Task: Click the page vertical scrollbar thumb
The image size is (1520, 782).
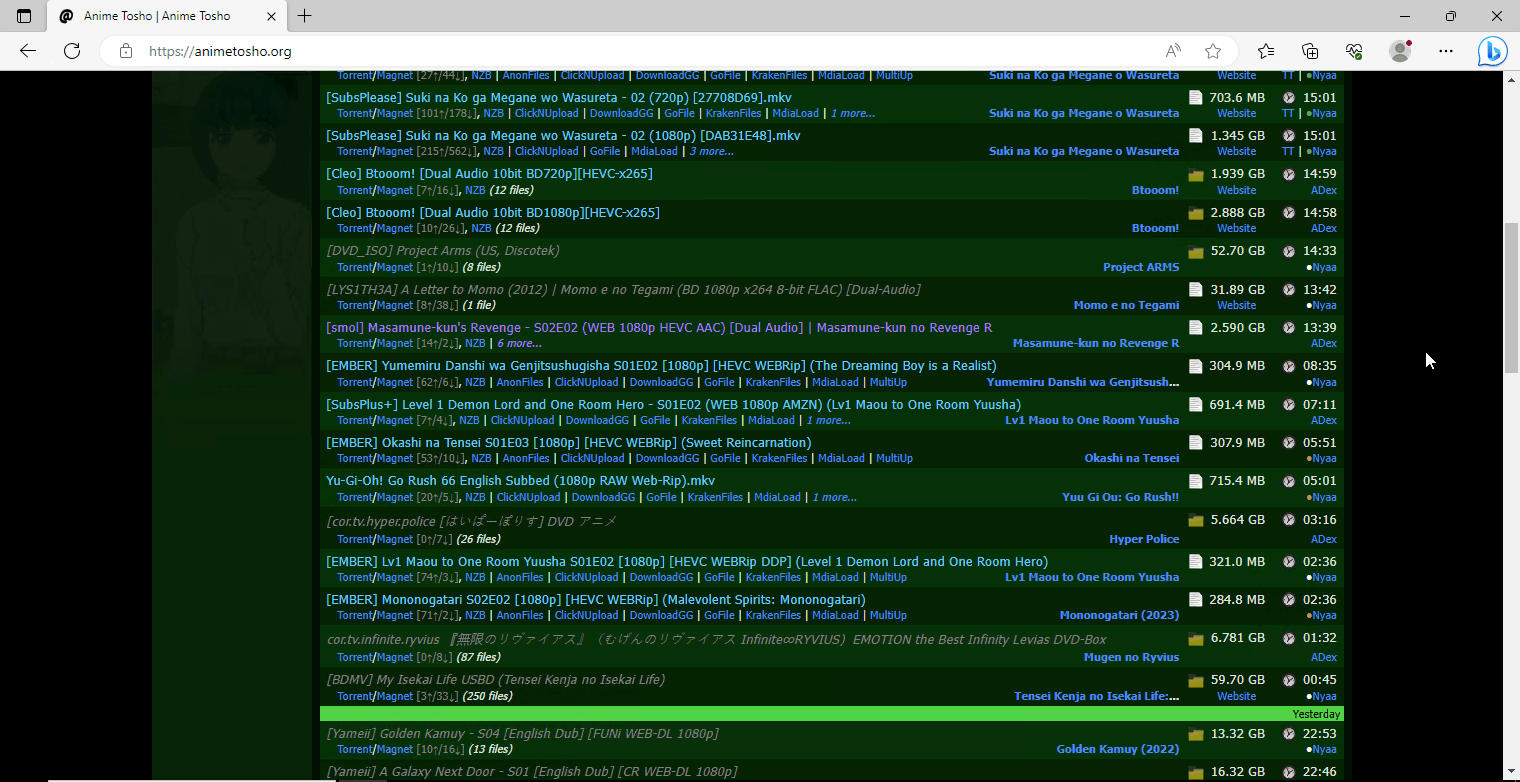Action: [1511, 298]
